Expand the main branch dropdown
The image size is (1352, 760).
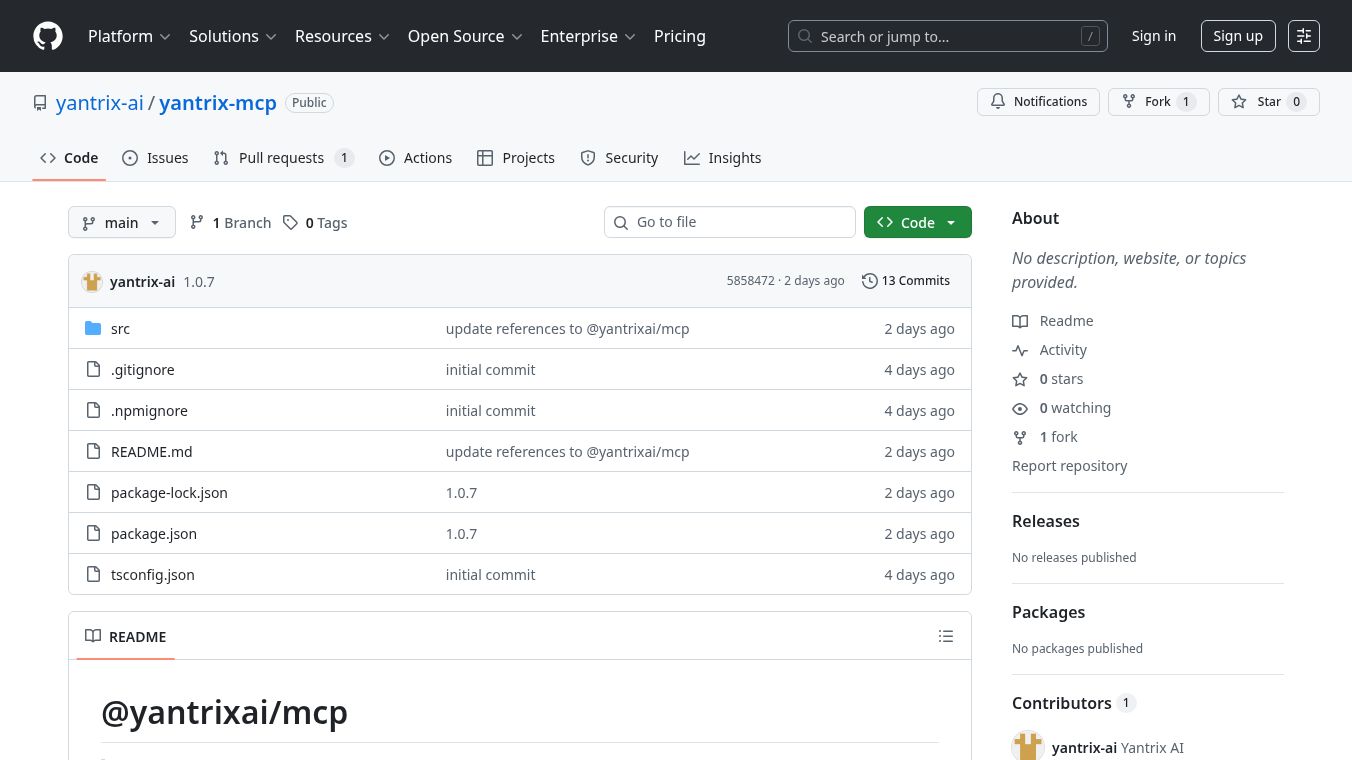121,223
